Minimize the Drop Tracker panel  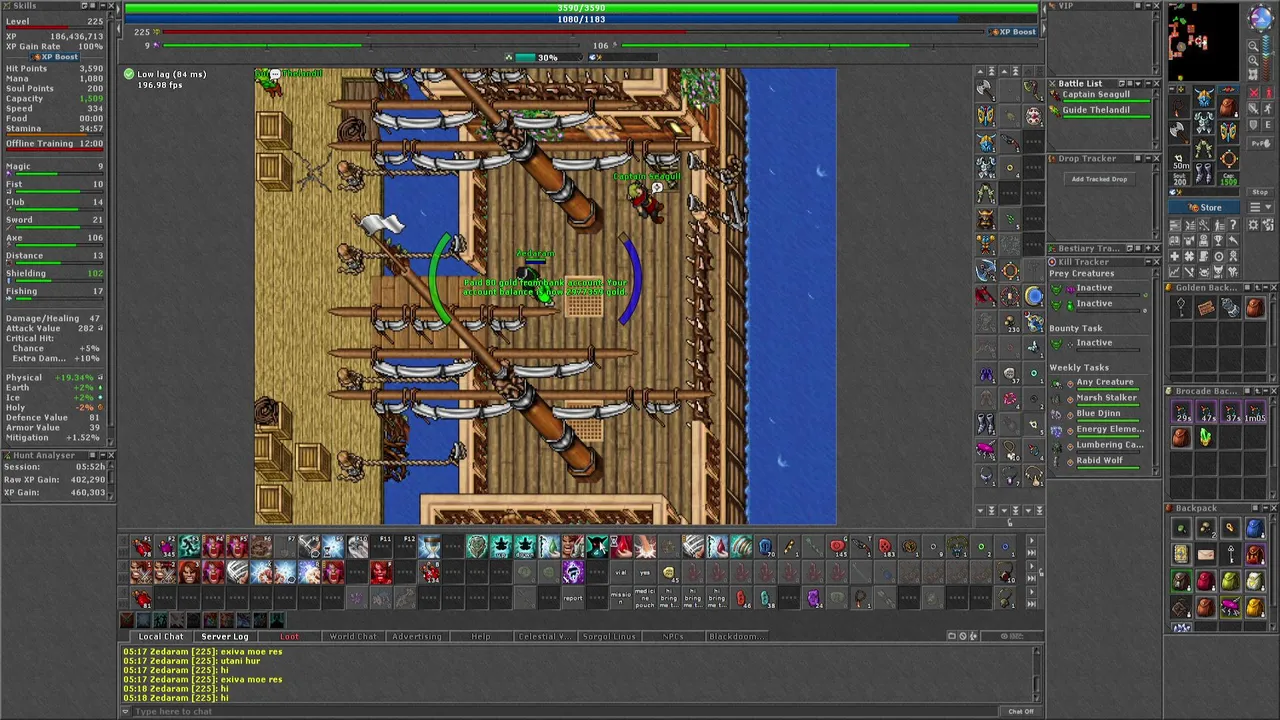pos(1148,158)
